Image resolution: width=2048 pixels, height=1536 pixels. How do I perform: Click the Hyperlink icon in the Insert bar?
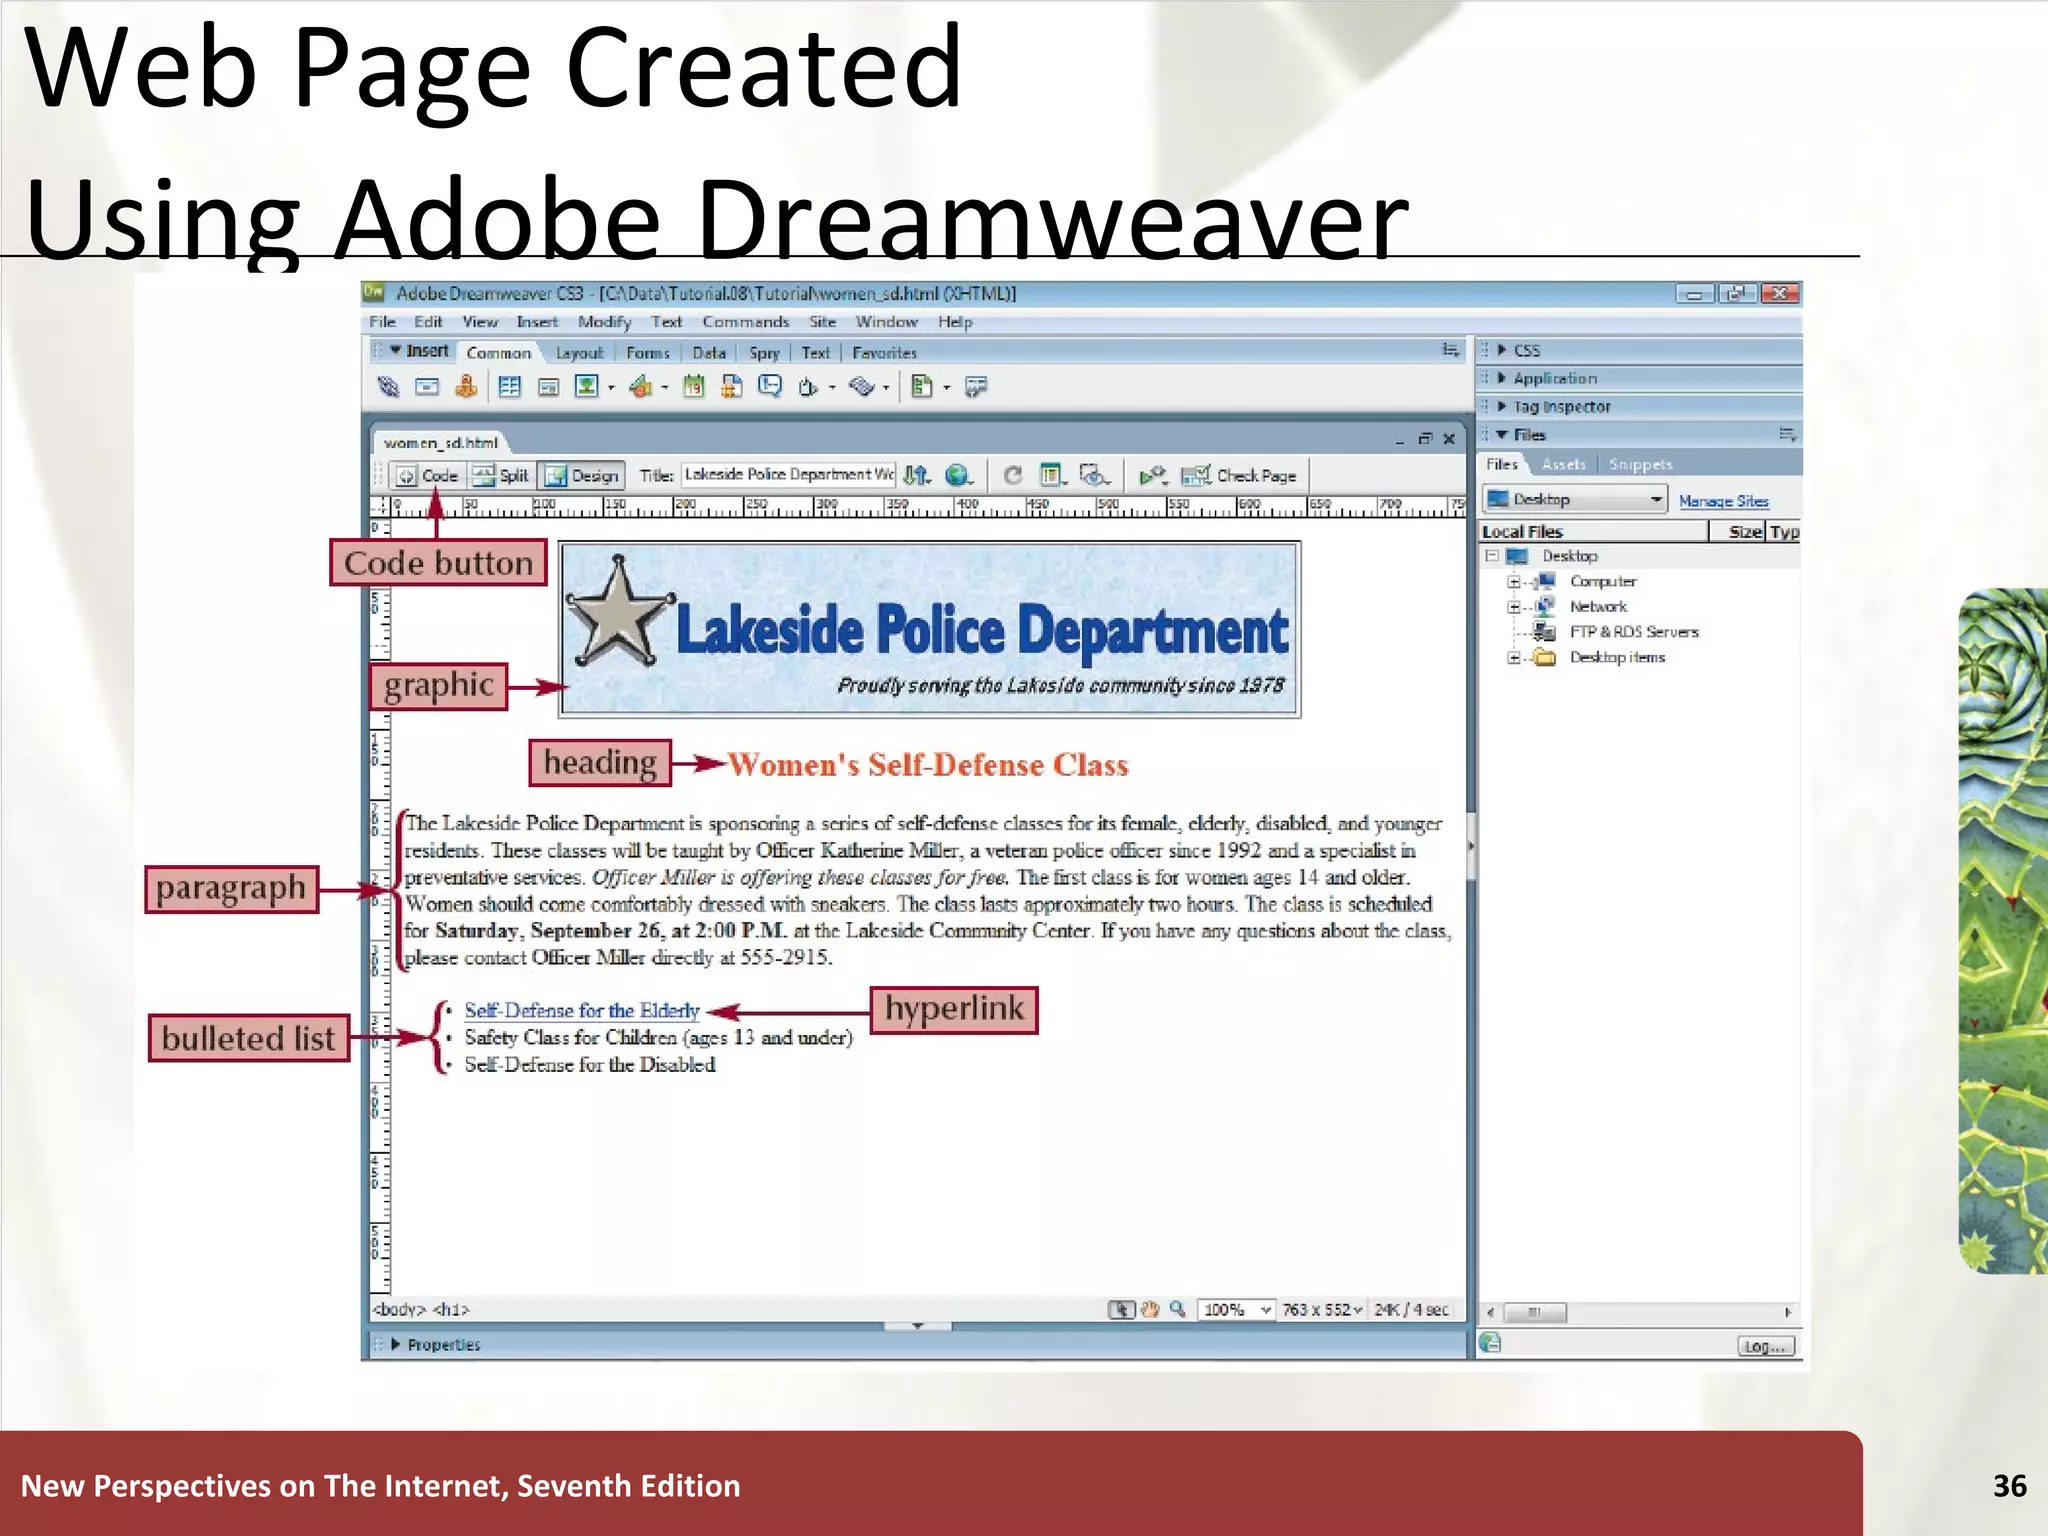coord(388,387)
